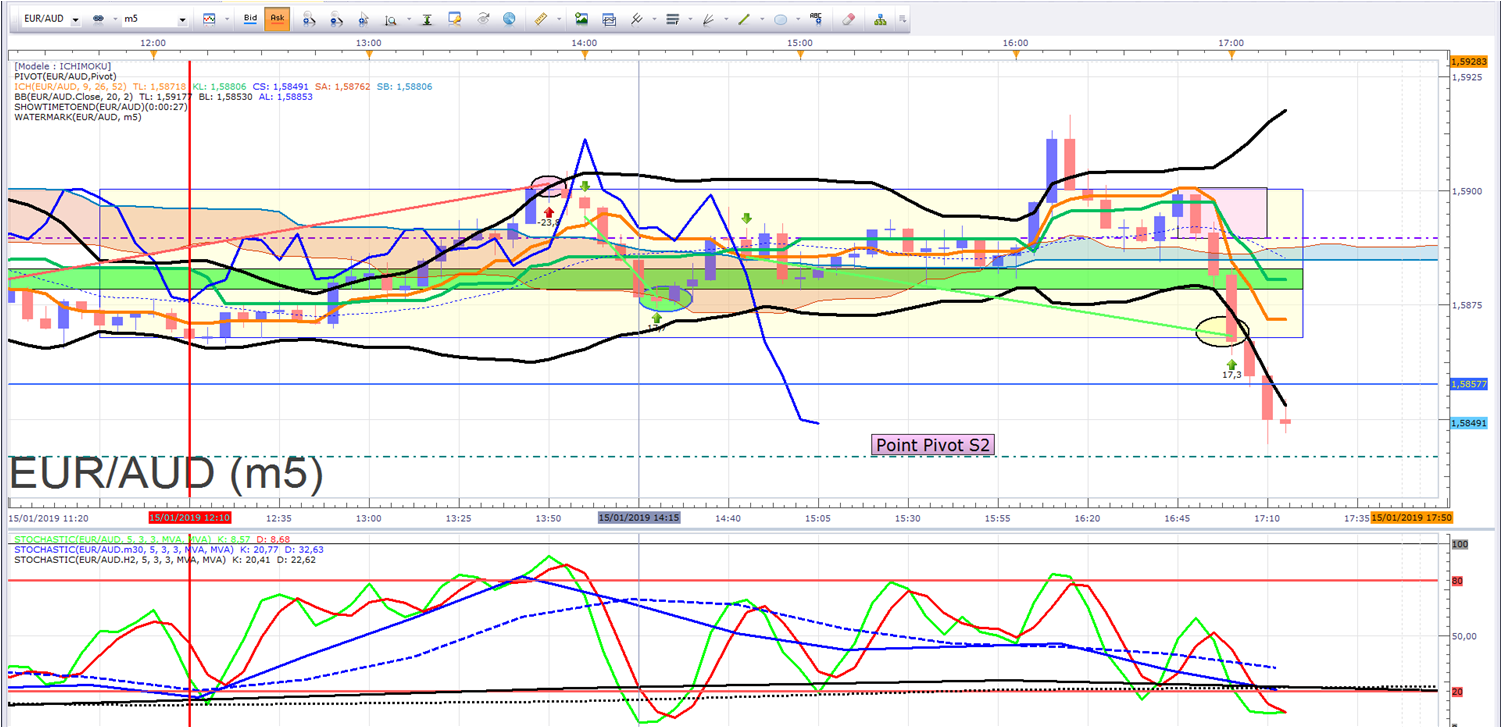Expand the chart type options arrow
The image size is (1502, 728).
[226, 19]
